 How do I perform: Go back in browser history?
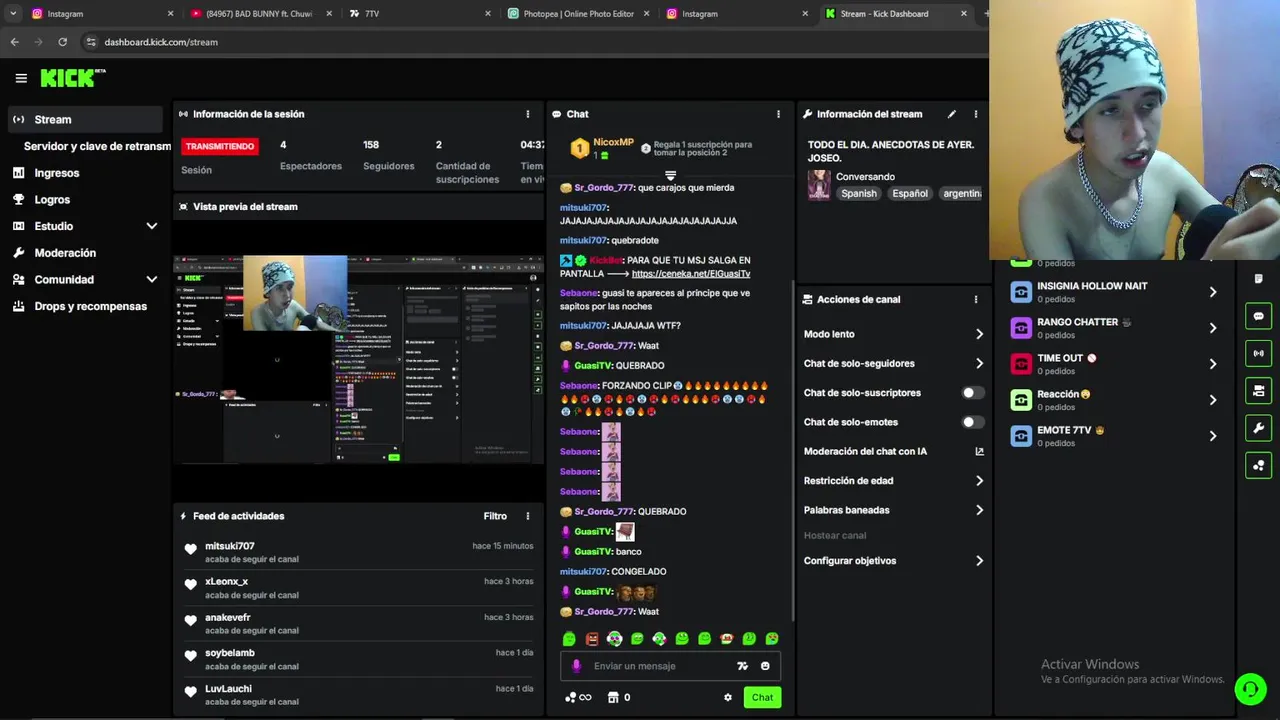[x=15, y=42]
